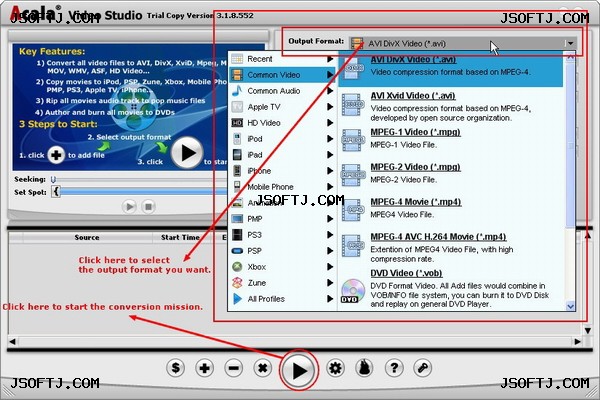Select Common Video category

282,75
